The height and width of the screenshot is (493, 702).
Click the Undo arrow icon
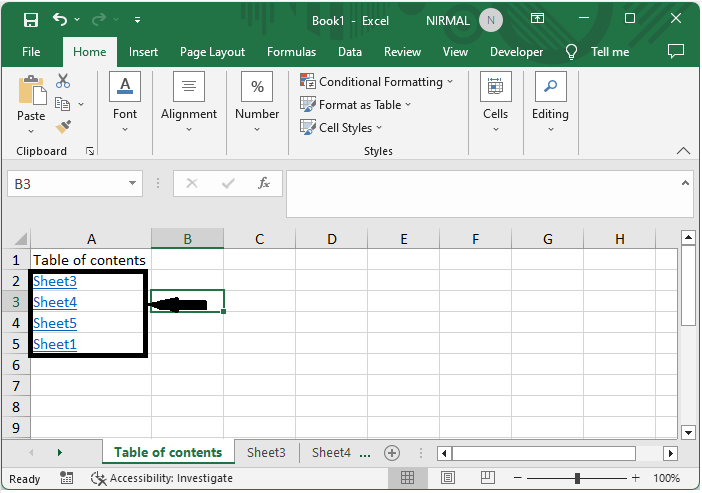point(60,19)
